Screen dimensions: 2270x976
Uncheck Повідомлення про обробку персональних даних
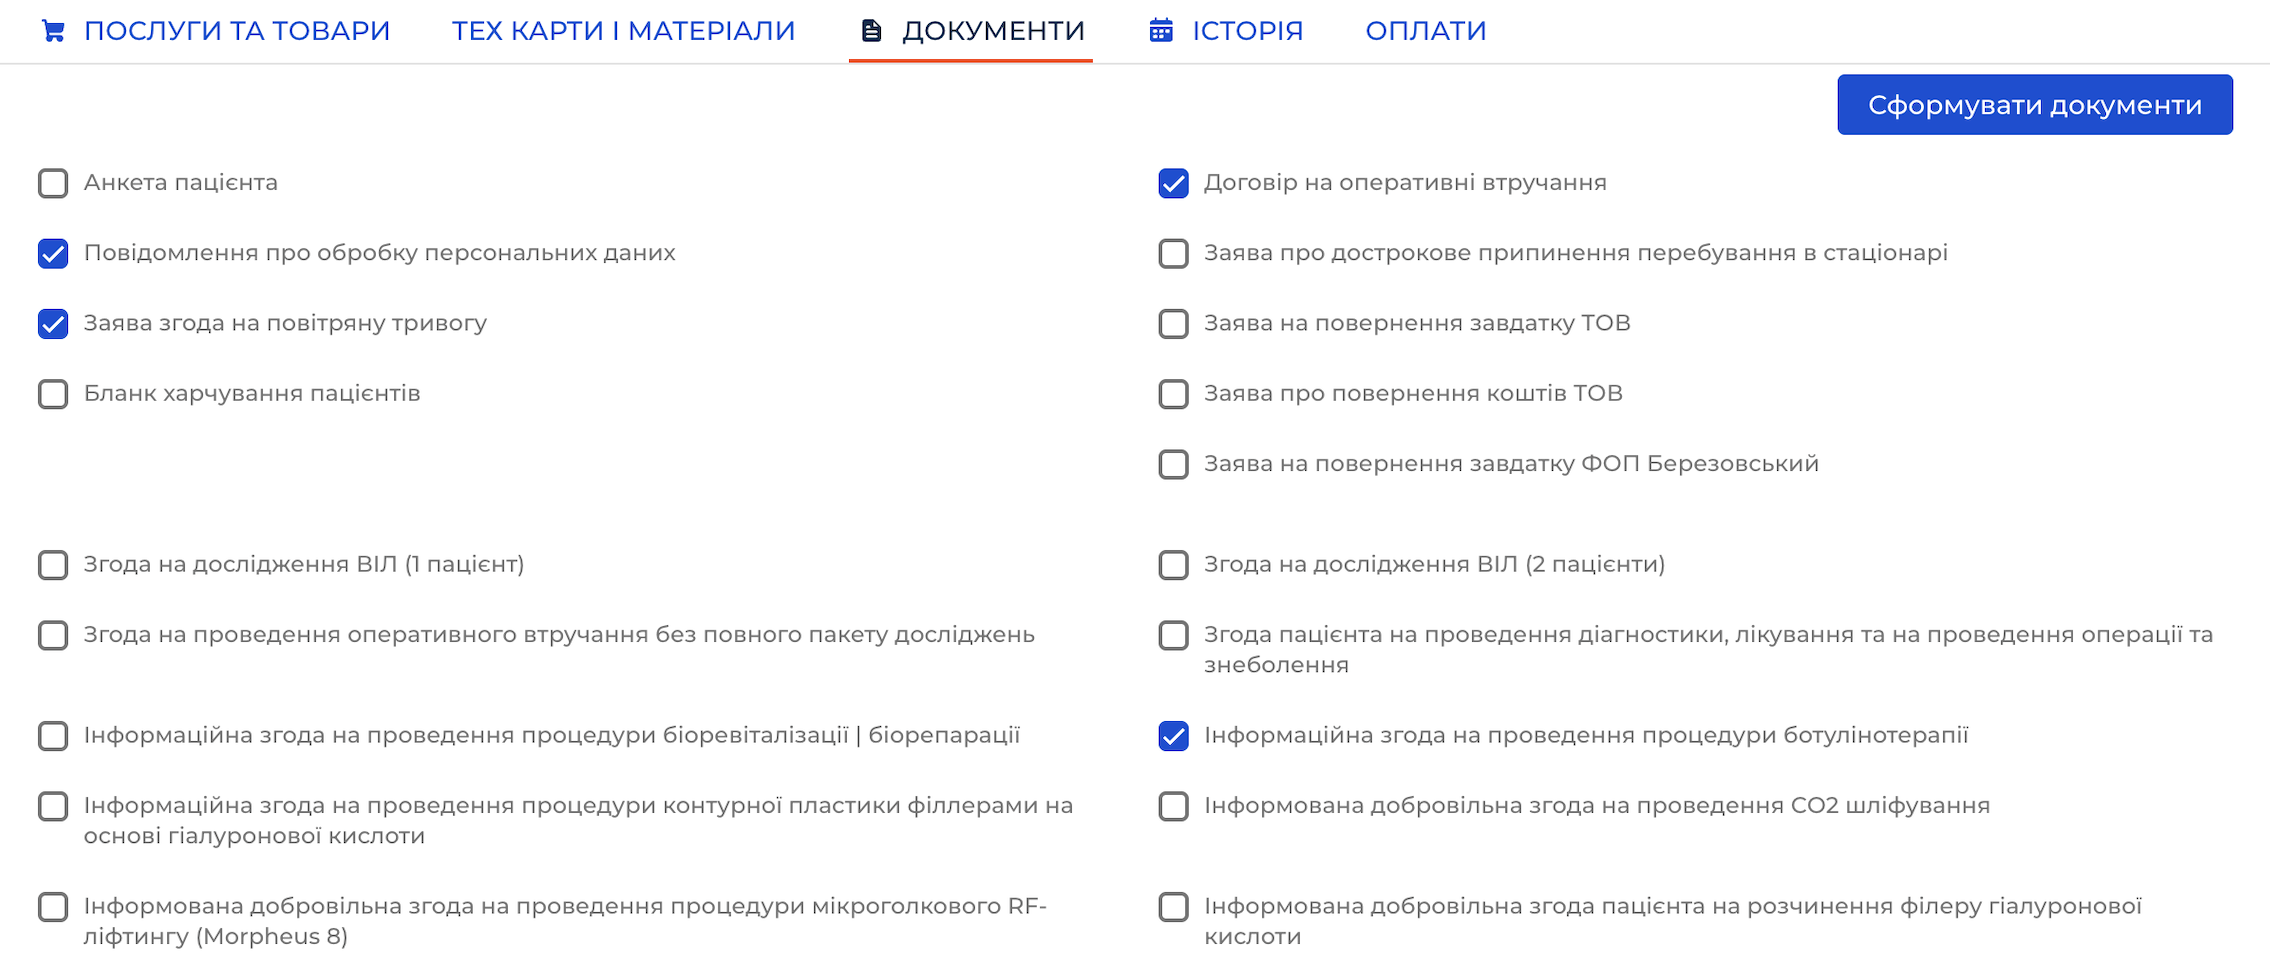point(53,254)
